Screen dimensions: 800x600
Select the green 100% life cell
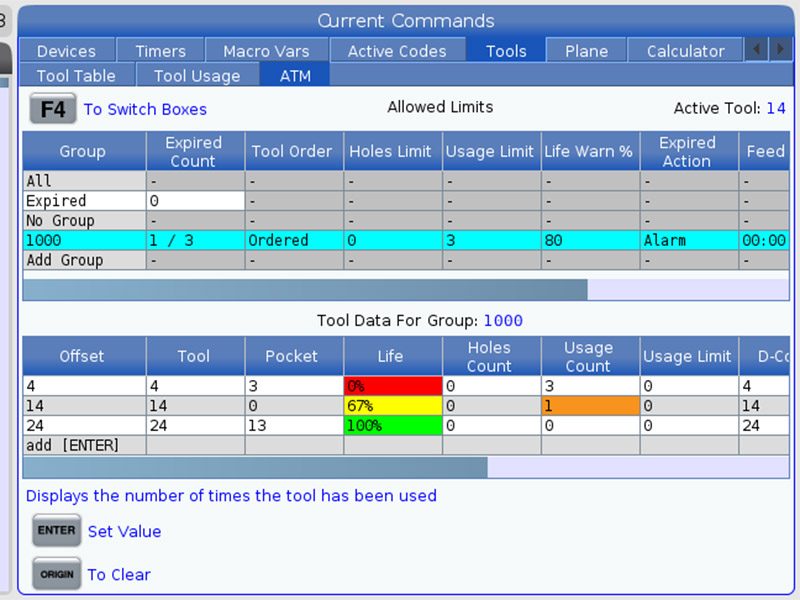pyautogui.click(x=392, y=425)
